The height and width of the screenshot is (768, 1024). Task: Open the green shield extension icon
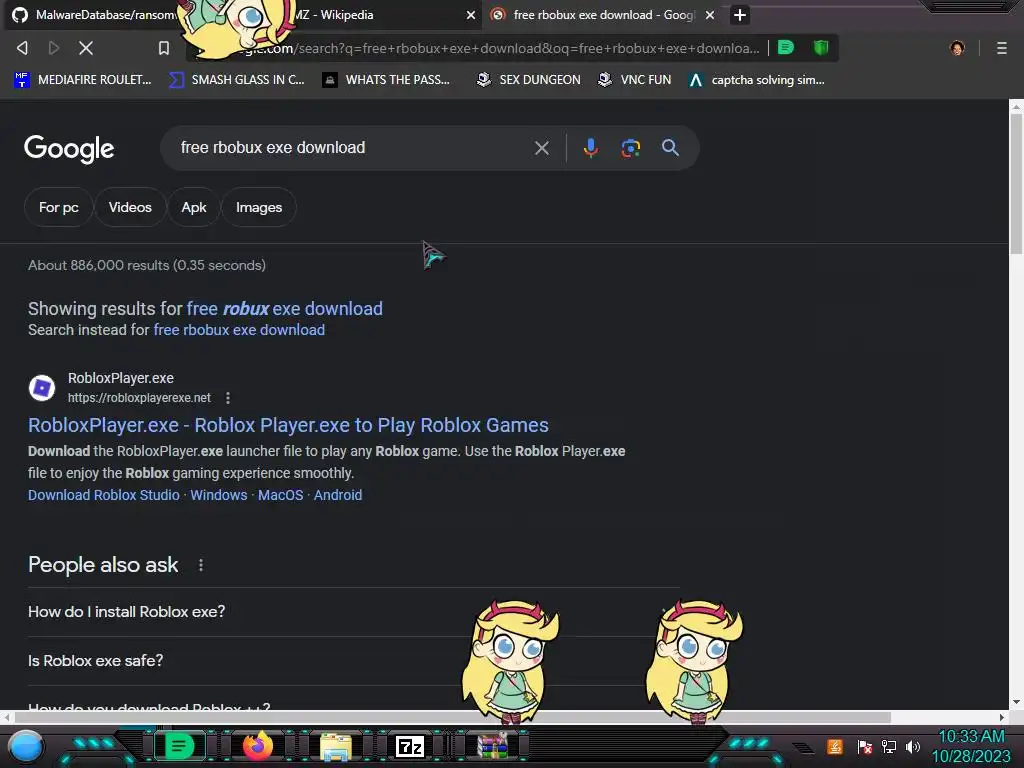pyautogui.click(x=821, y=48)
